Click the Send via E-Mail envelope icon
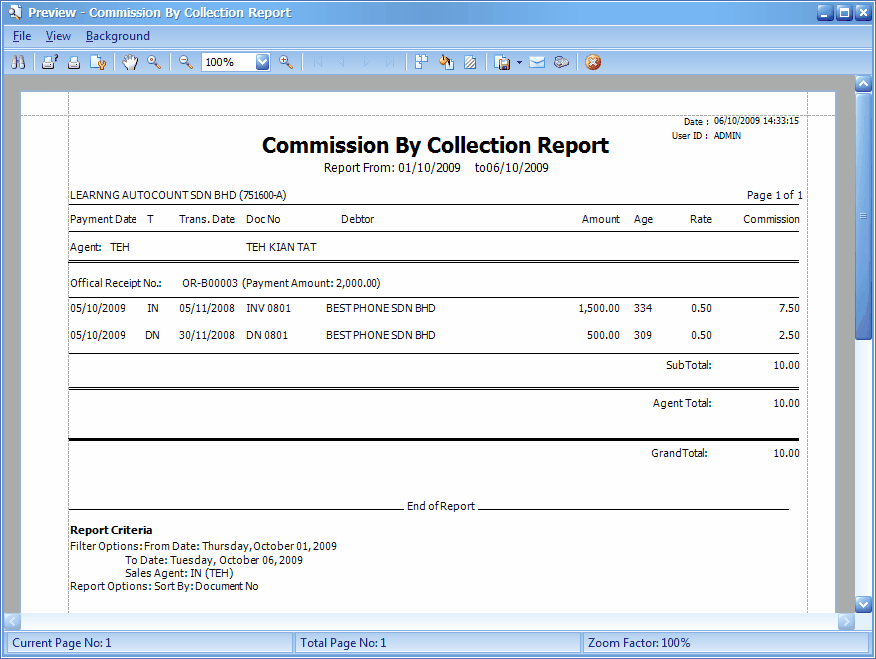The width and height of the screenshot is (876, 659). coord(537,62)
